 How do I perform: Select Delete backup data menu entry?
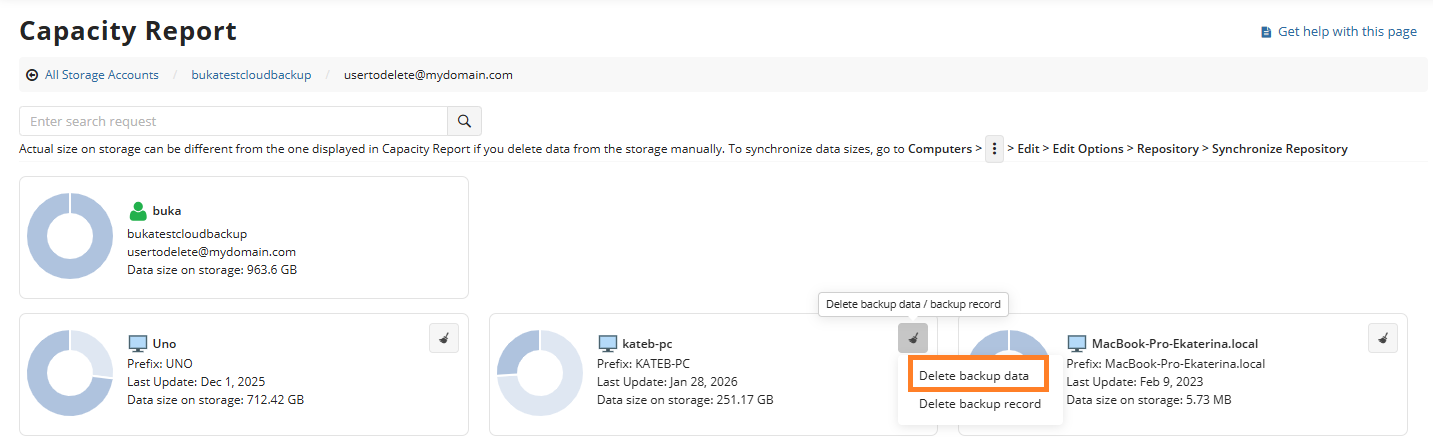[x=973, y=375]
